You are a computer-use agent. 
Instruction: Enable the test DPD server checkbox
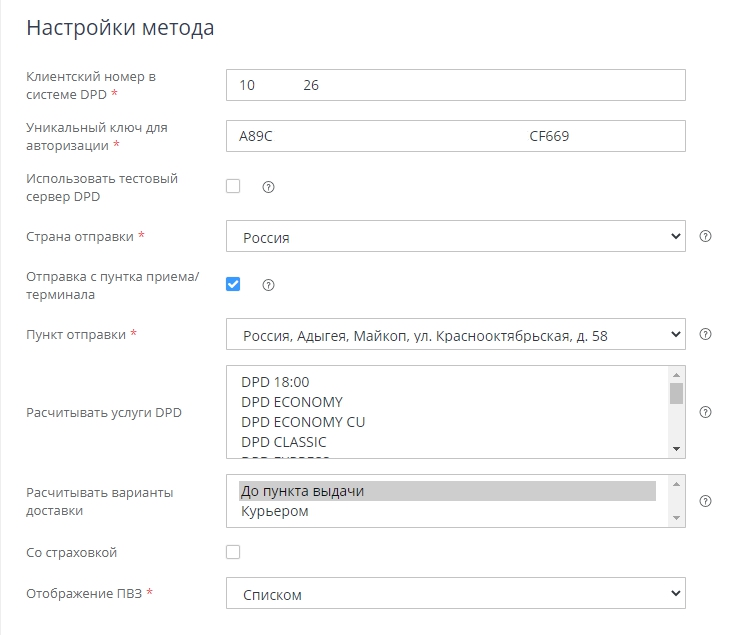(x=233, y=186)
